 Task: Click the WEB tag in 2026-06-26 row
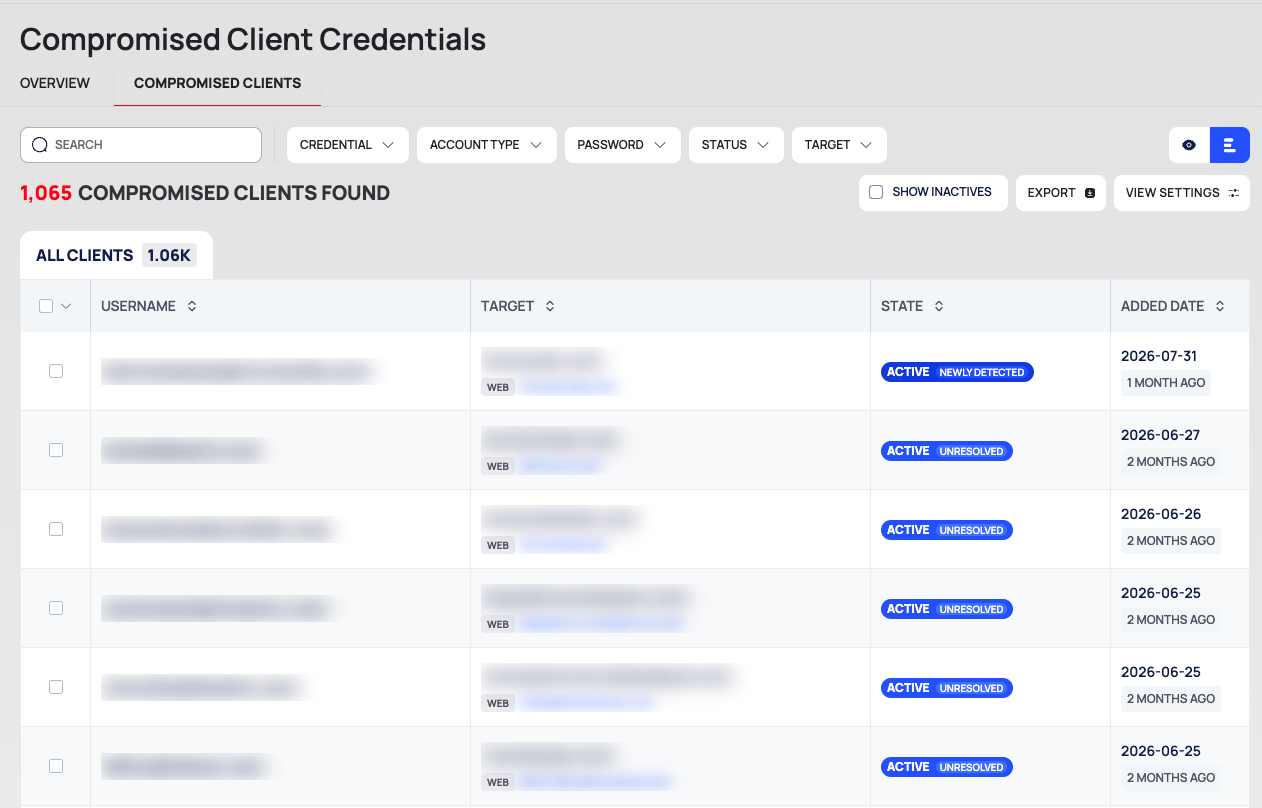(x=498, y=545)
